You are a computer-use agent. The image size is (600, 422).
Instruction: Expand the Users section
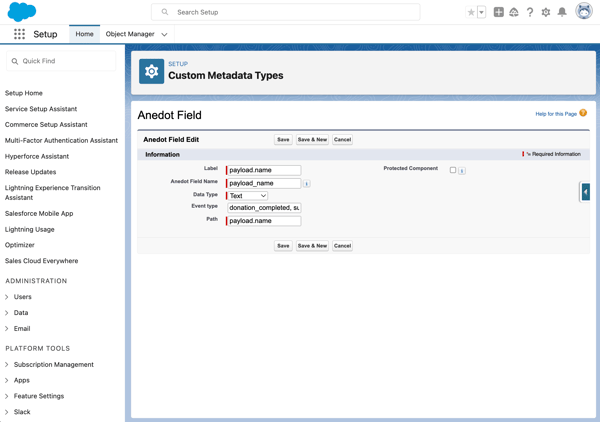coord(7,297)
